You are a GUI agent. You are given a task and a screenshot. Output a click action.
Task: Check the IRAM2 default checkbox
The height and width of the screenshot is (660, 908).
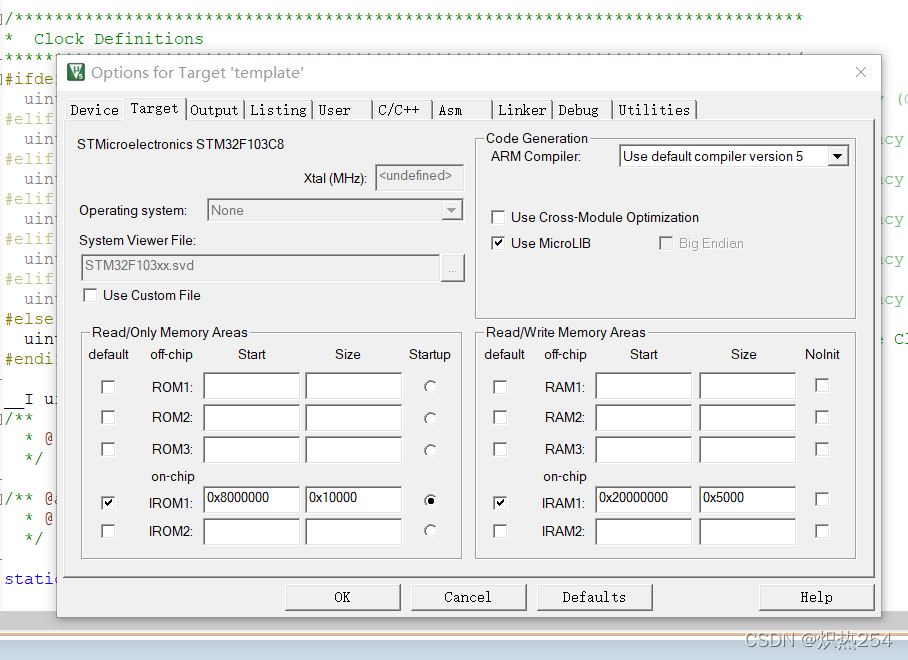click(x=500, y=531)
